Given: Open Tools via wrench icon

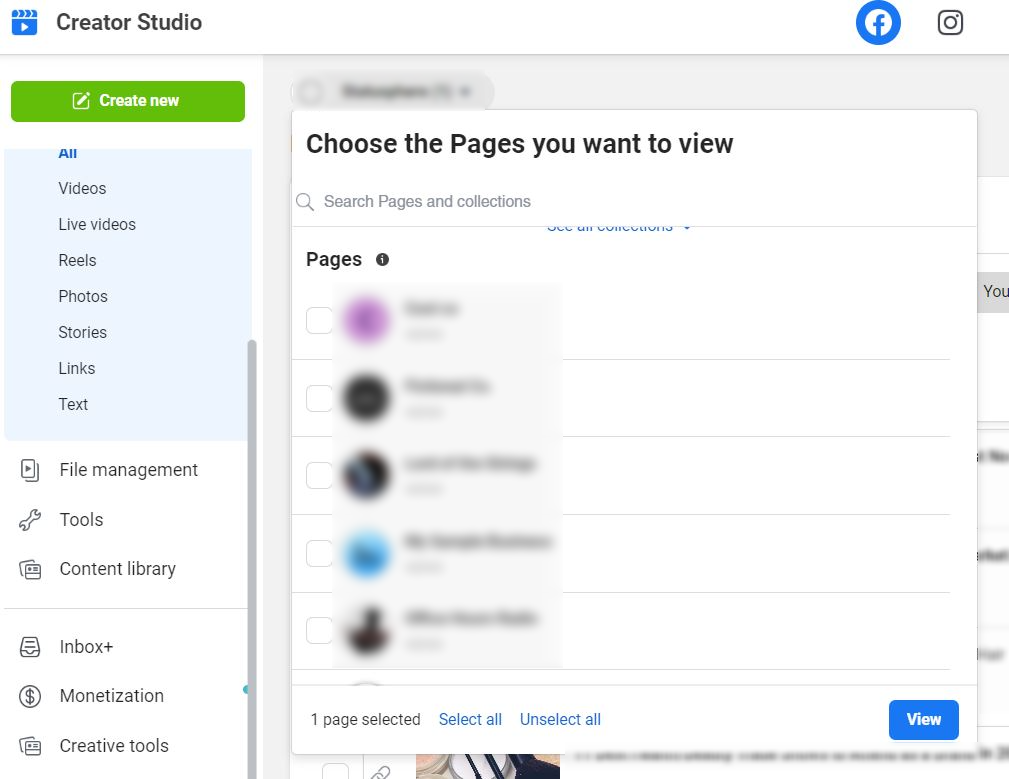Looking at the screenshot, I should (x=30, y=520).
